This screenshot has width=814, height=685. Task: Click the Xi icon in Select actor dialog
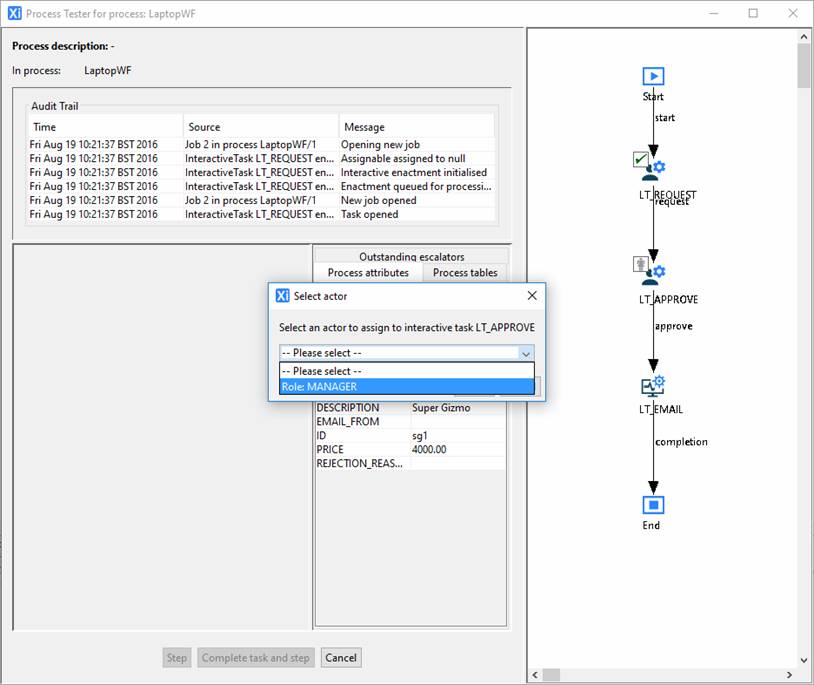[x=282, y=296]
